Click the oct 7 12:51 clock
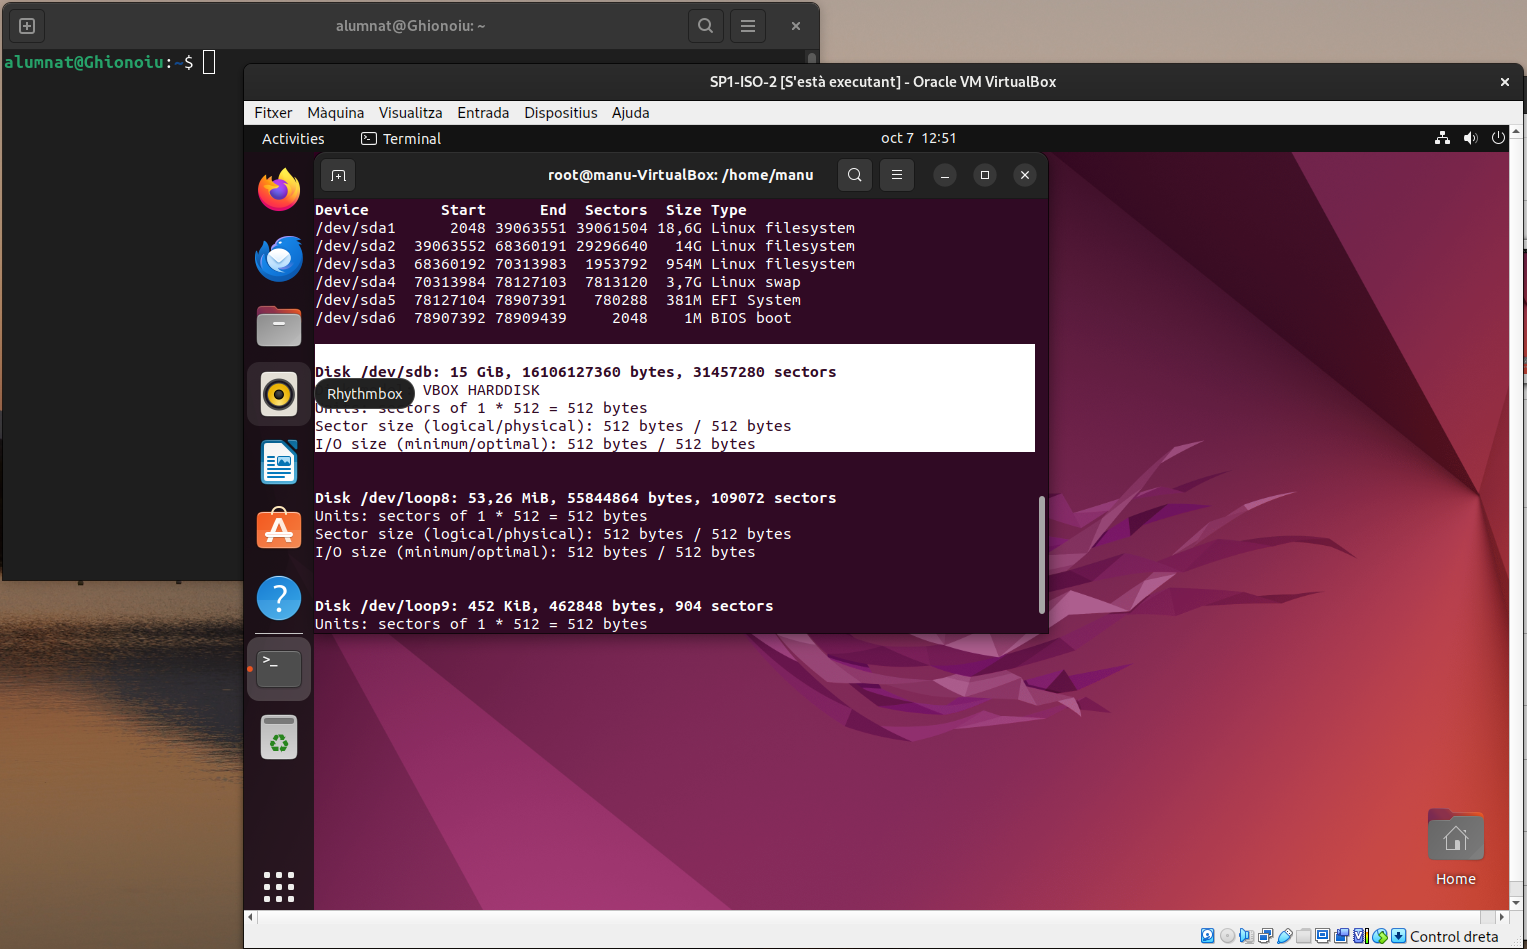Viewport: 1527px width, 949px height. [918, 138]
